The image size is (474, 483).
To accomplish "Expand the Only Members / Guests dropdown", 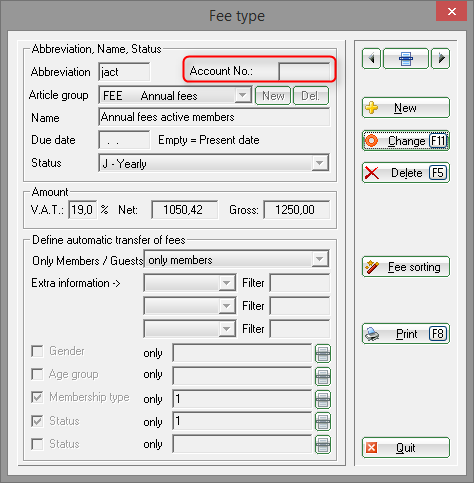I will (x=320, y=259).
